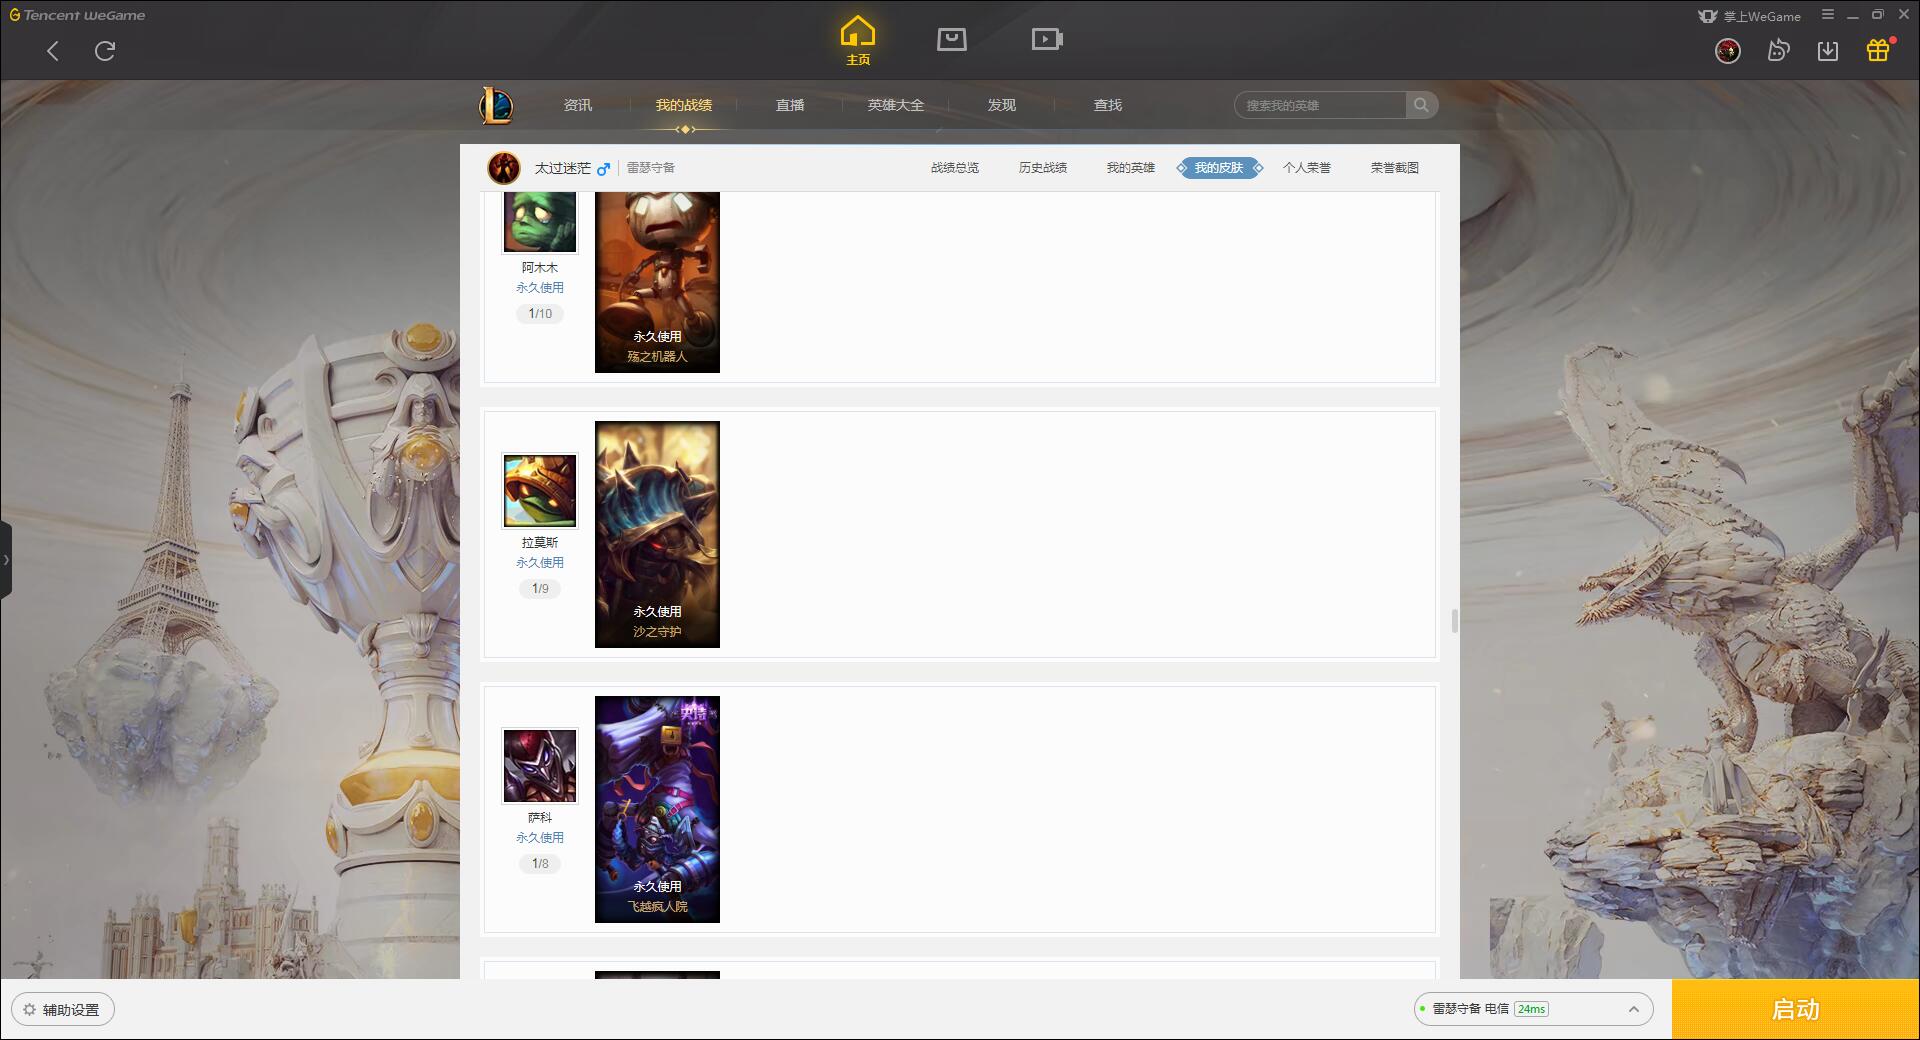This screenshot has width=1920, height=1040.
Task: Open the gift box icon
Action: [1878, 51]
